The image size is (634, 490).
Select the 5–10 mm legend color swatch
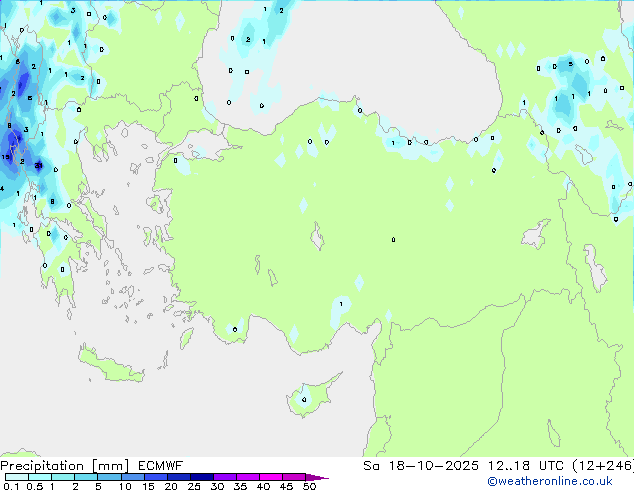pyautogui.click(x=109, y=477)
